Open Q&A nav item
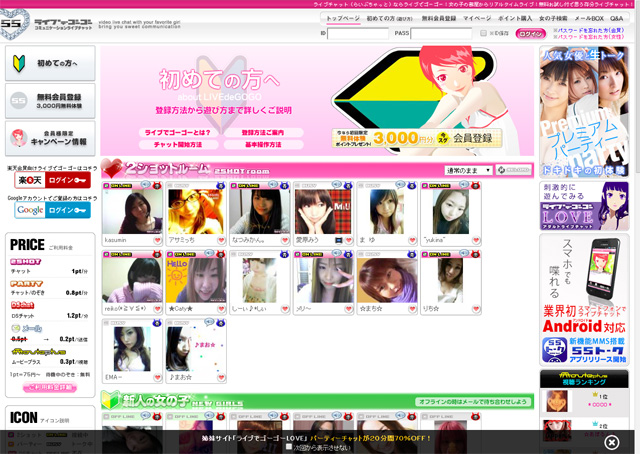The width and height of the screenshot is (640, 454). click(x=616, y=18)
